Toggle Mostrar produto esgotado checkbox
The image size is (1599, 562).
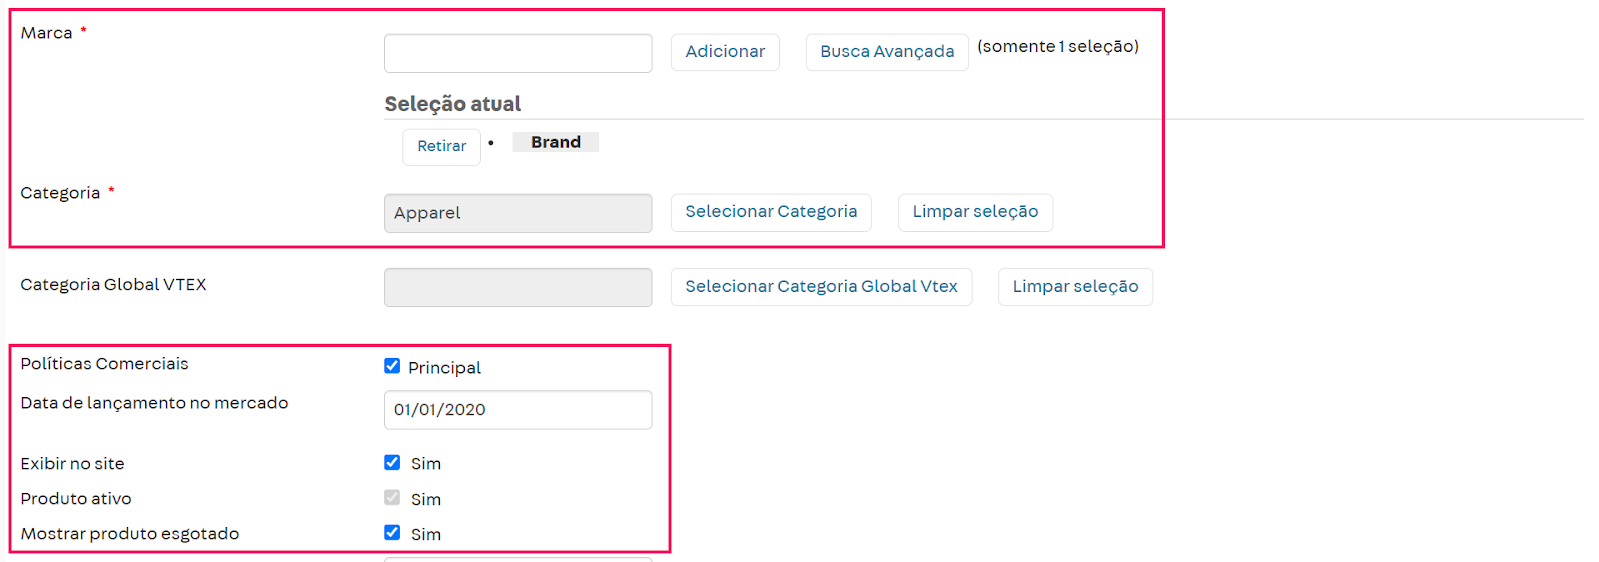pyautogui.click(x=392, y=533)
